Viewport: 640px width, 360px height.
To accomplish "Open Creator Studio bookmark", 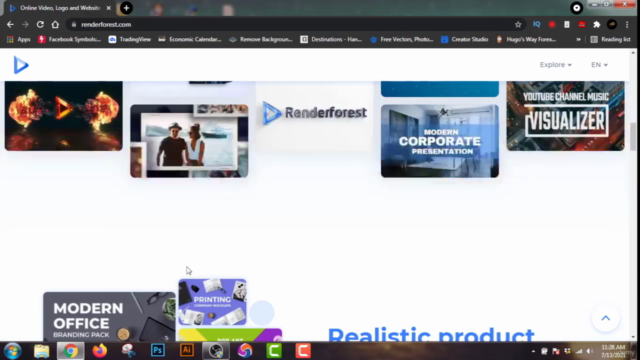I will click(x=464, y=39).
